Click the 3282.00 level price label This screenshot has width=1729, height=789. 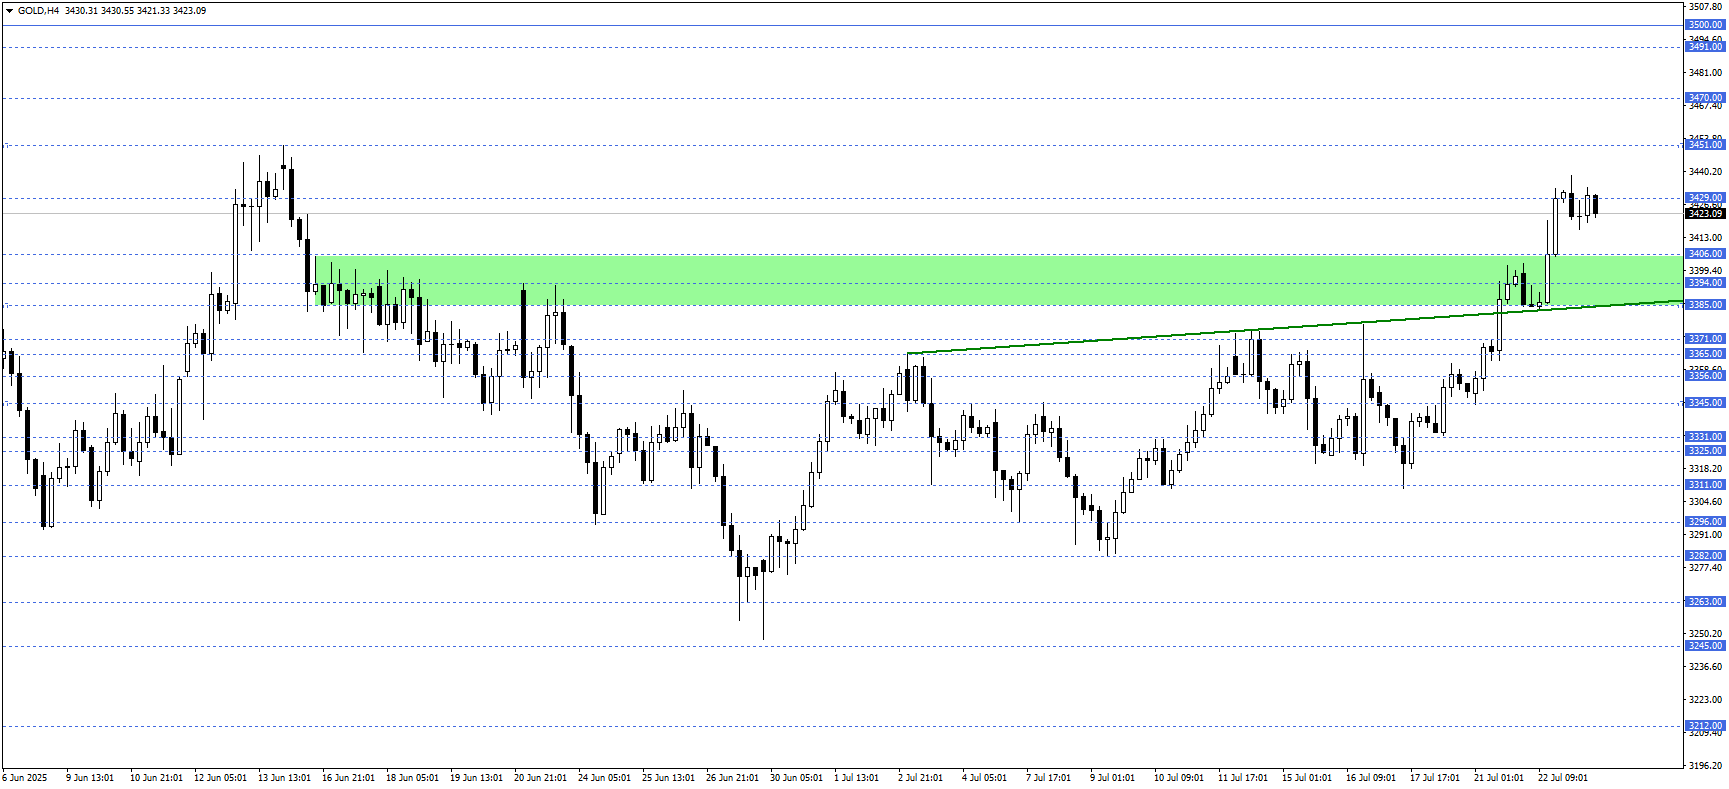pyautogui.click(x=1705, y=556)
